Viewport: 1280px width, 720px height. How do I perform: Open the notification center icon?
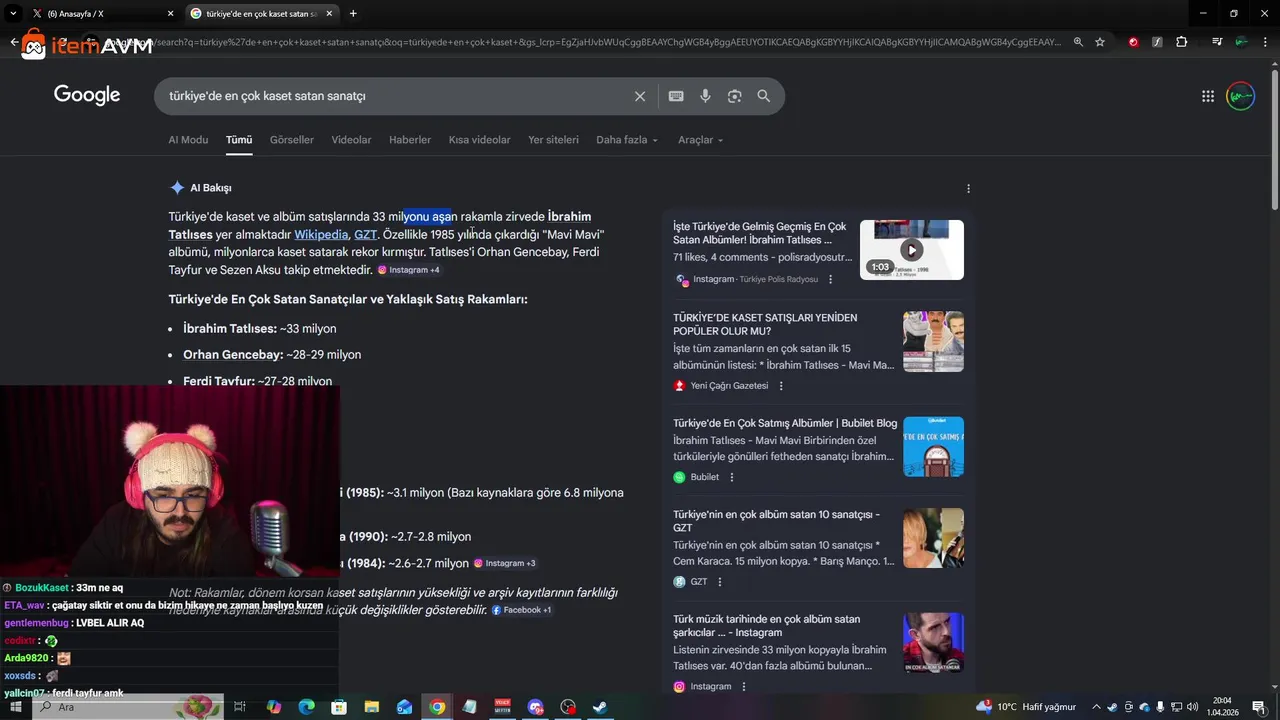1258,707
